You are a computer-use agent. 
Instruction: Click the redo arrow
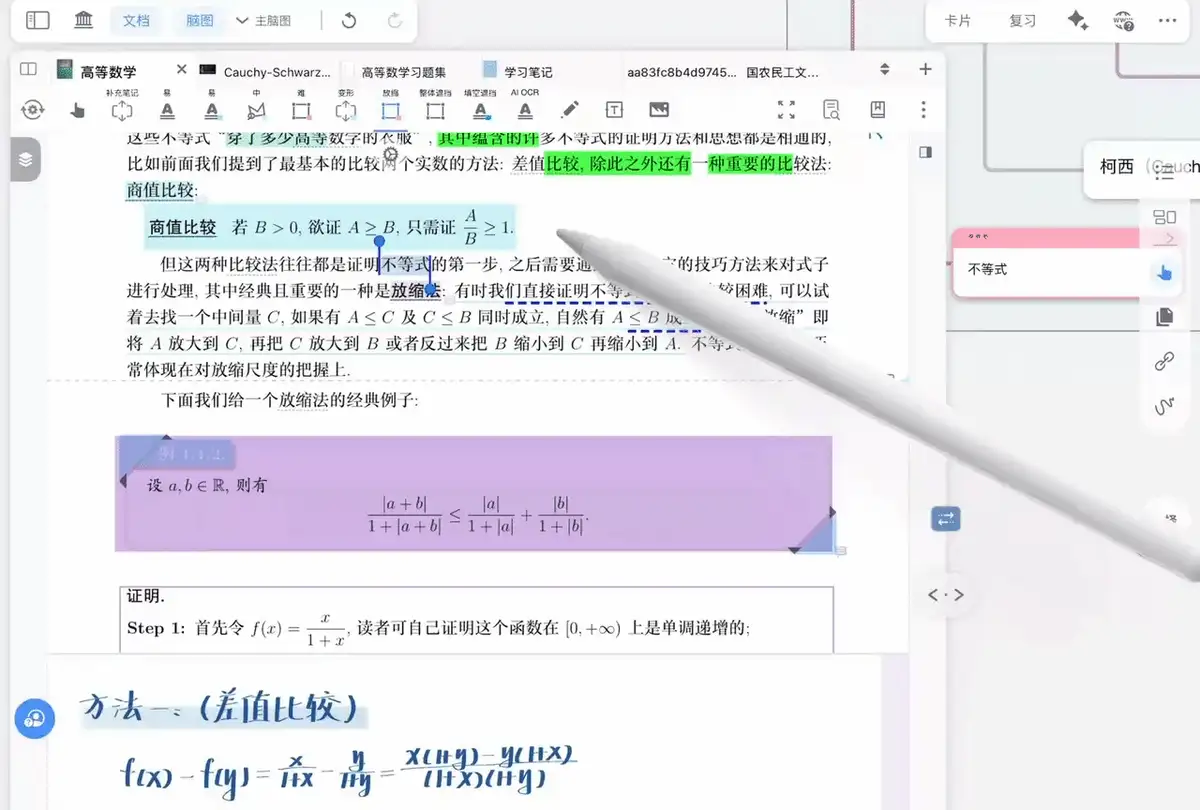pos(395,20)
